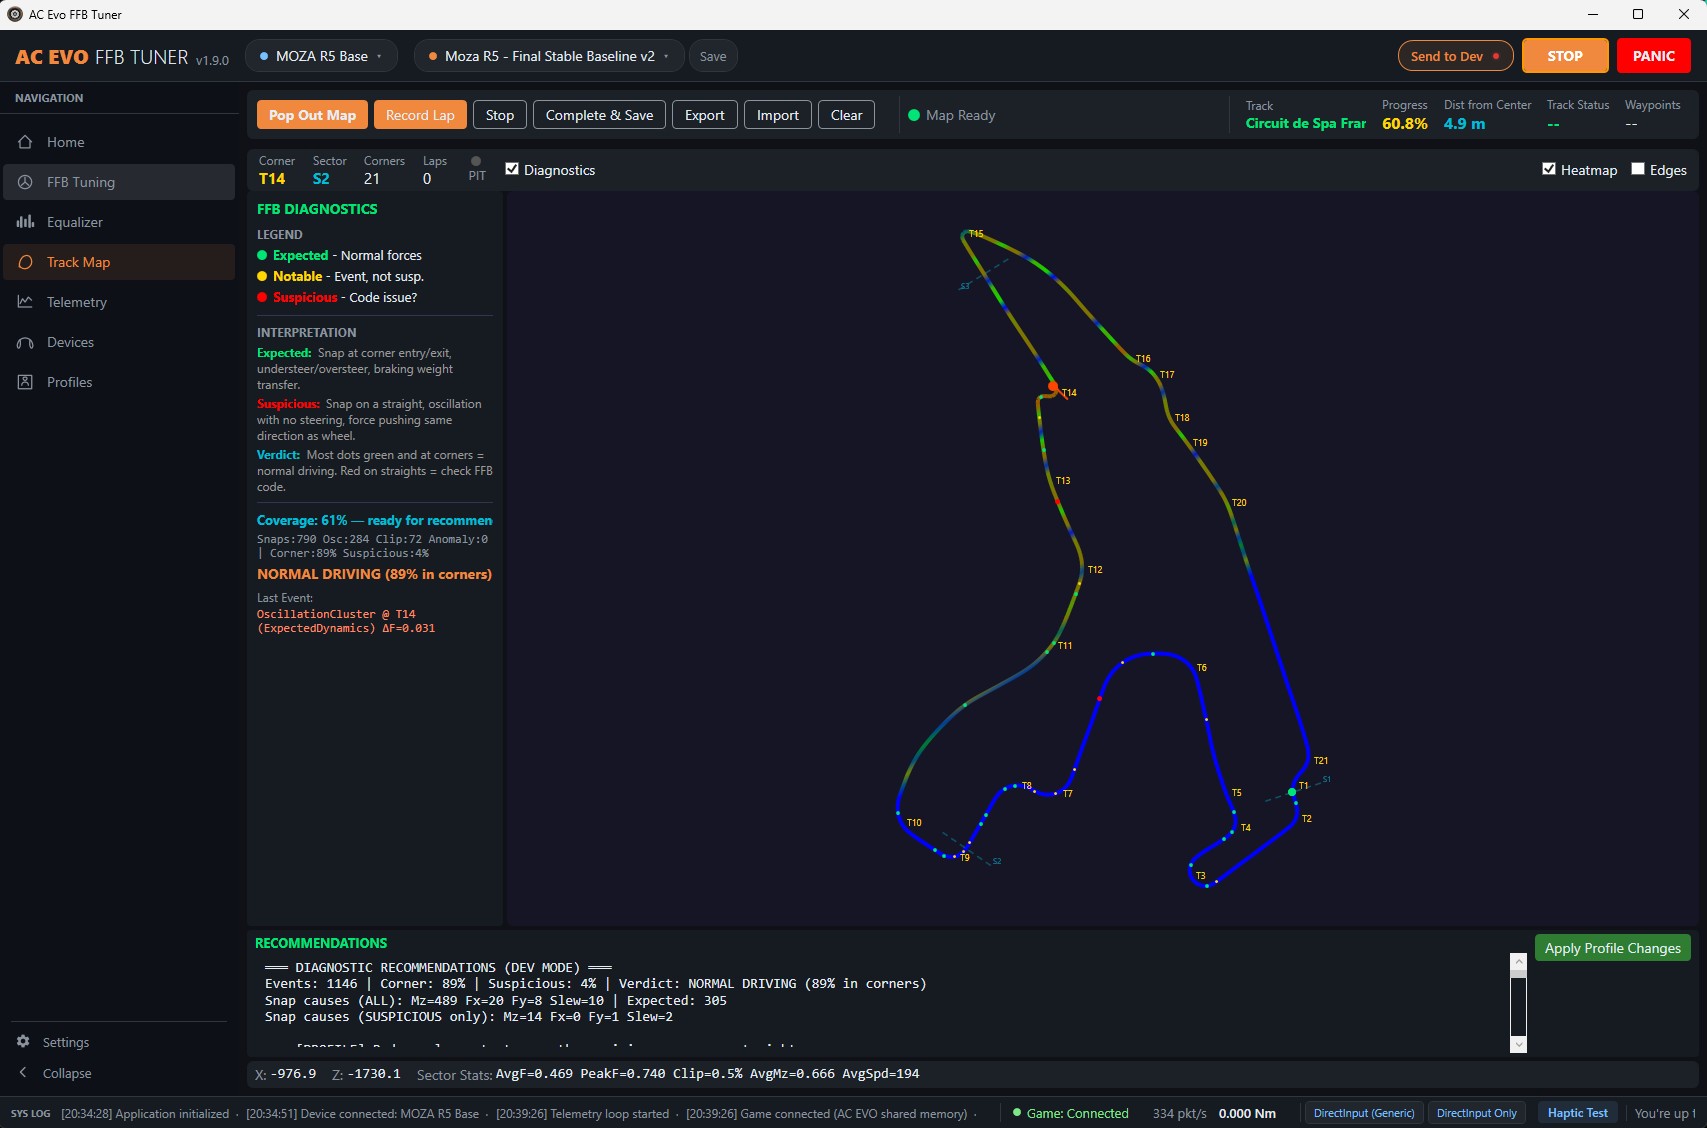Click the T20 corner label on map

1239,503
